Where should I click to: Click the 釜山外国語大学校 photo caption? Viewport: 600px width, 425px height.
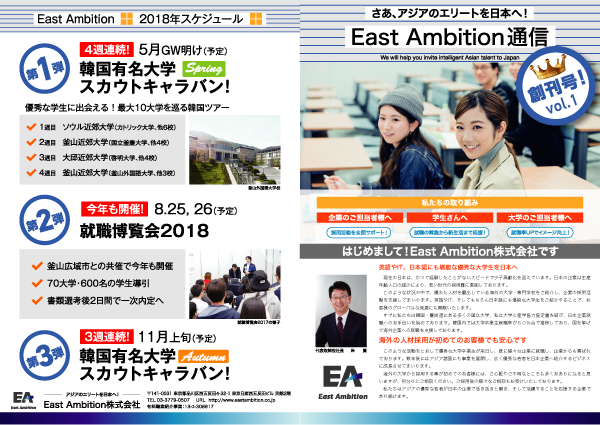pyautogui.click(x=264, y=188)
